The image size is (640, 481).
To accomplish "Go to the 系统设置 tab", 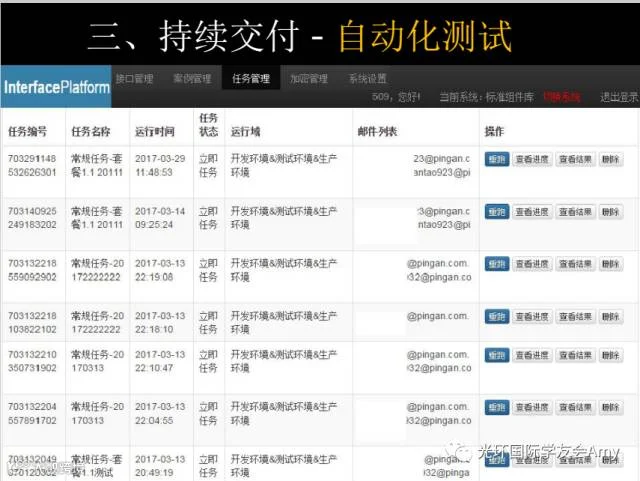I will point(368,78).
